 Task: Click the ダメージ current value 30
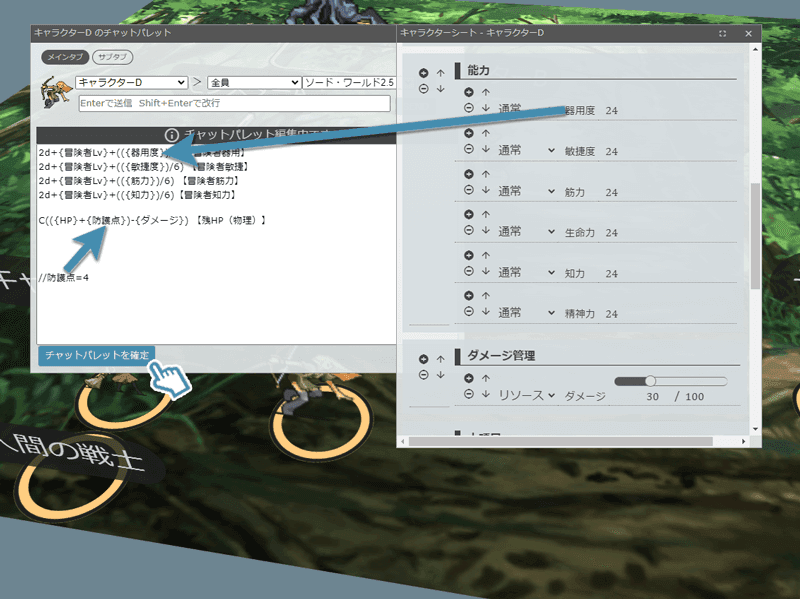[x=652, y=396]
